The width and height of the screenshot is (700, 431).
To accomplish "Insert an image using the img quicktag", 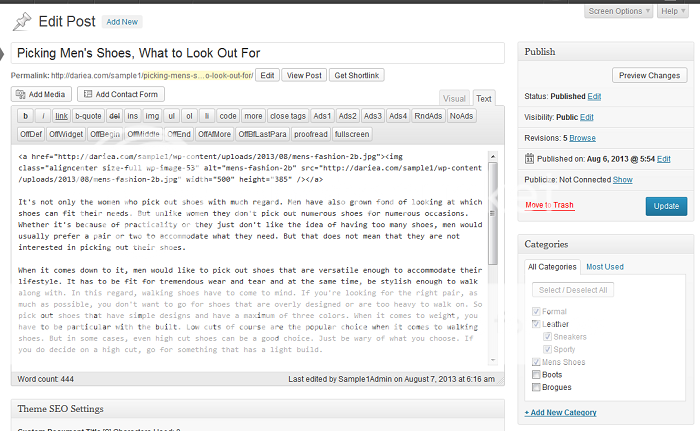I will pos(150,116).
